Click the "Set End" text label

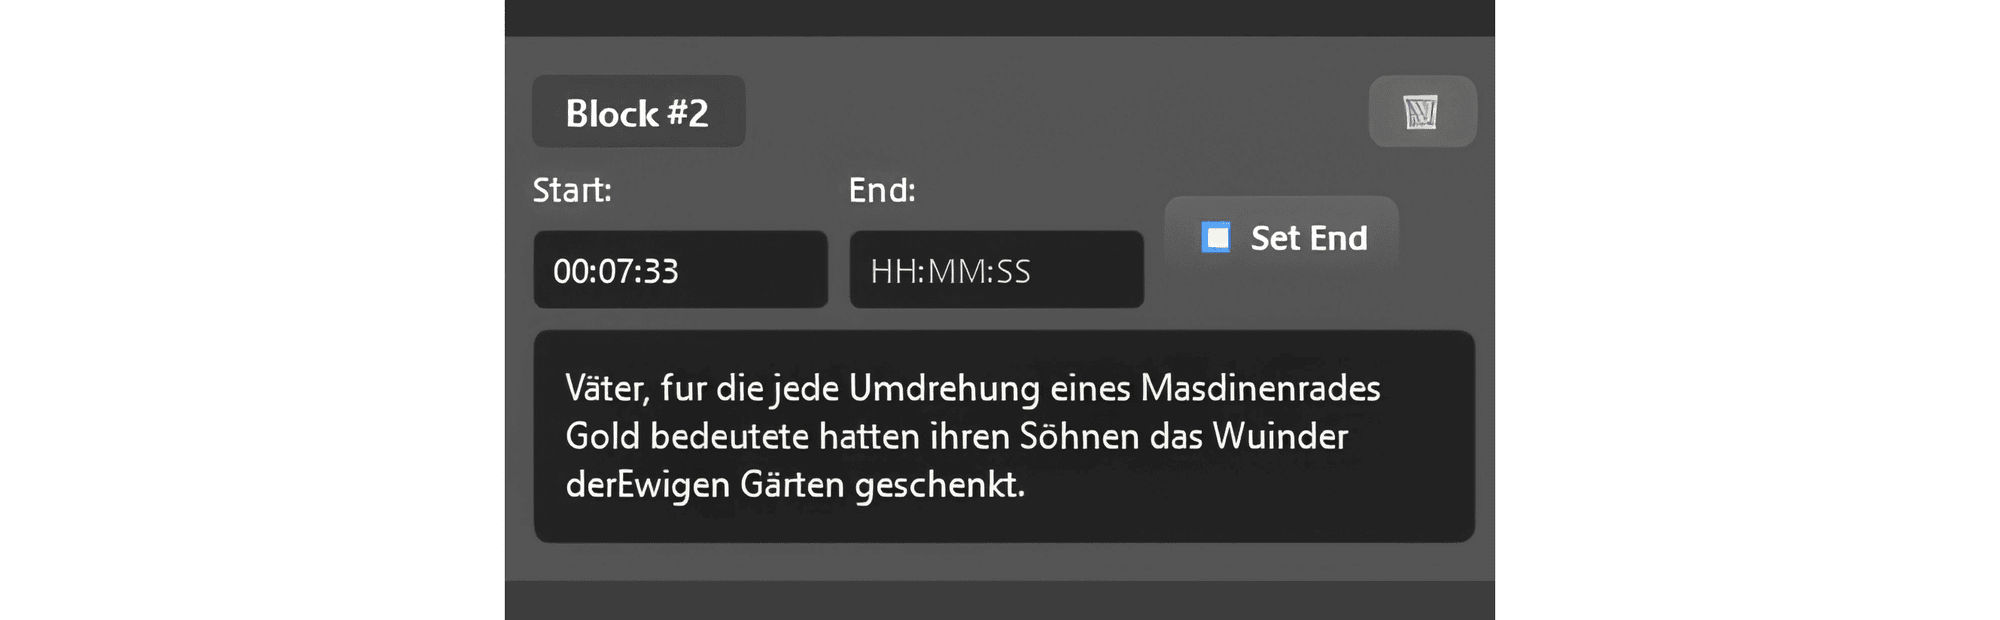tap(1309, 238)
